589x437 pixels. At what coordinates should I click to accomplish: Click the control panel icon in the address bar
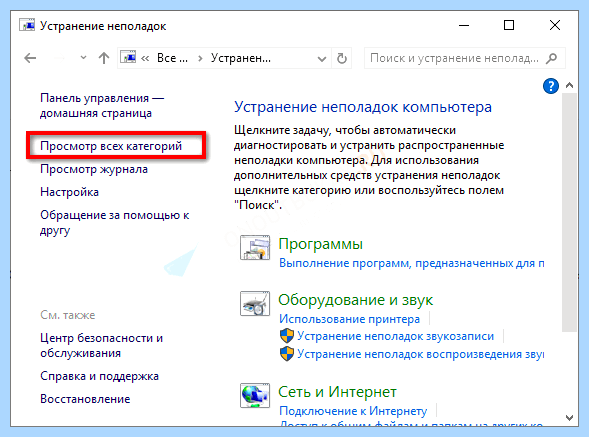tap(128, 57)
